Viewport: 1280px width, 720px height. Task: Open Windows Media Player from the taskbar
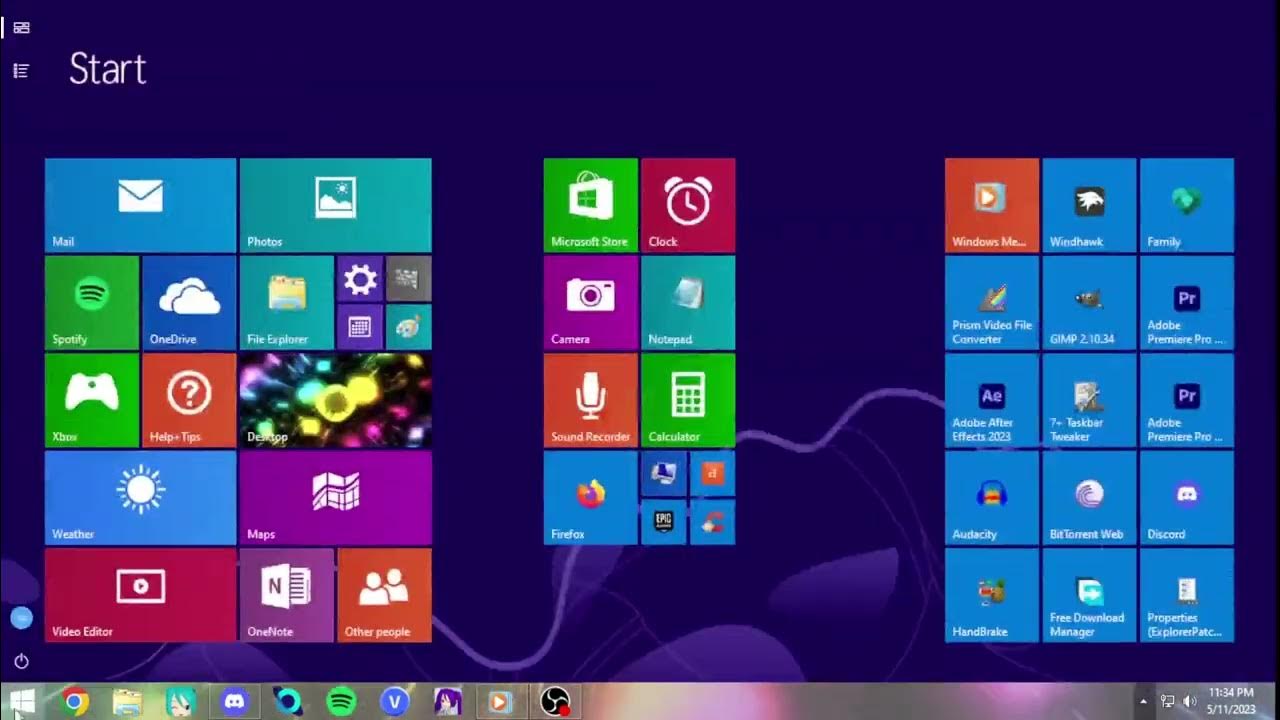500,702
